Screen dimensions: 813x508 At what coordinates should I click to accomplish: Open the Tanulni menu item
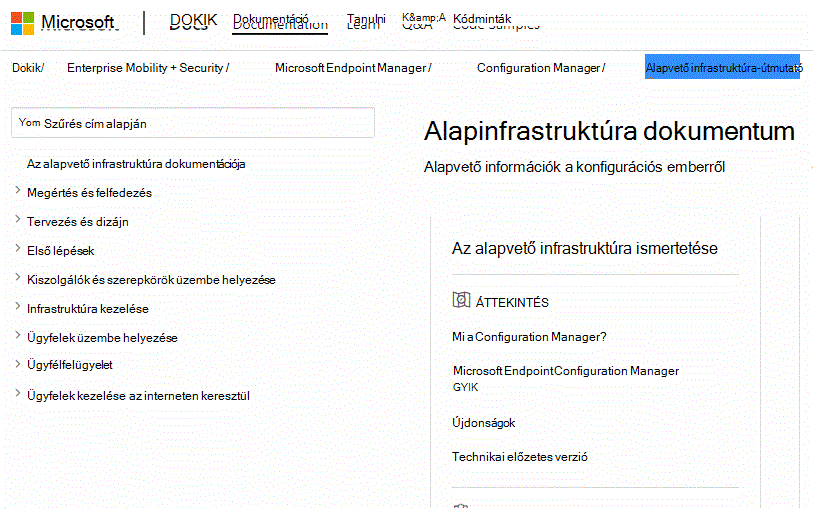[x=366, y=21]
